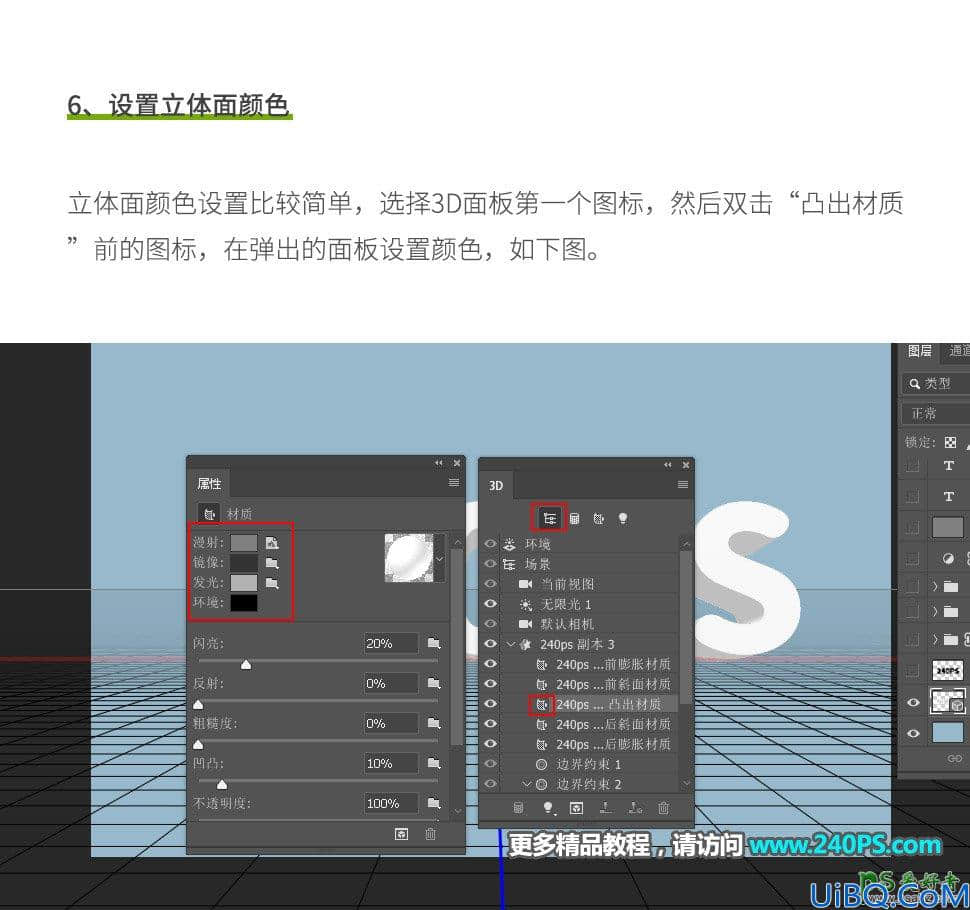Click the trash icon in Properties panel footer

pyautogui.click(x=431, y=834)
